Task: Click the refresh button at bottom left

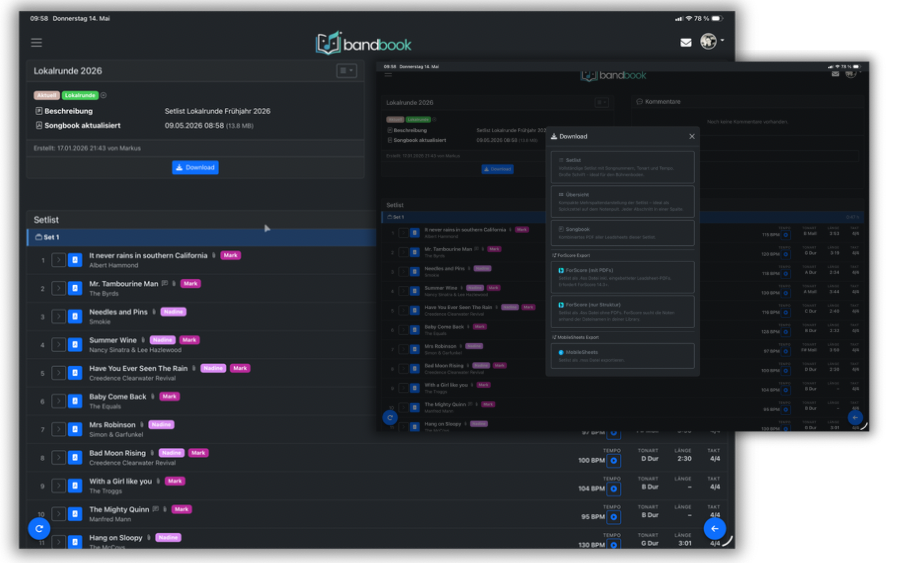Action: [39, 529]
